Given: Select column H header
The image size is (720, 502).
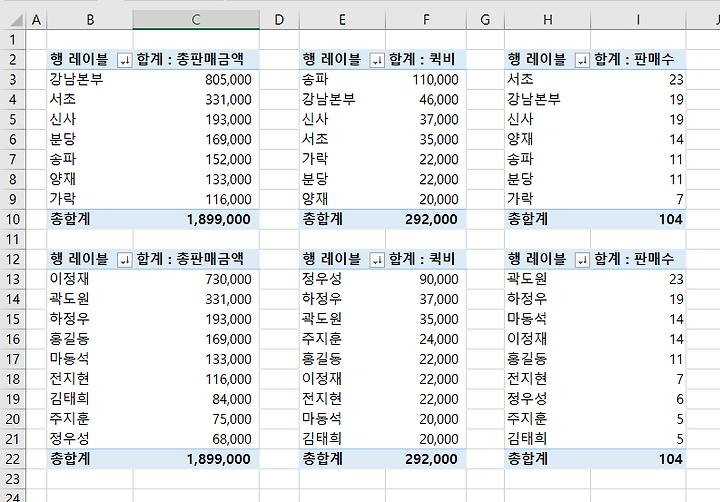Looking at the screenshot, I should point(547,20).
